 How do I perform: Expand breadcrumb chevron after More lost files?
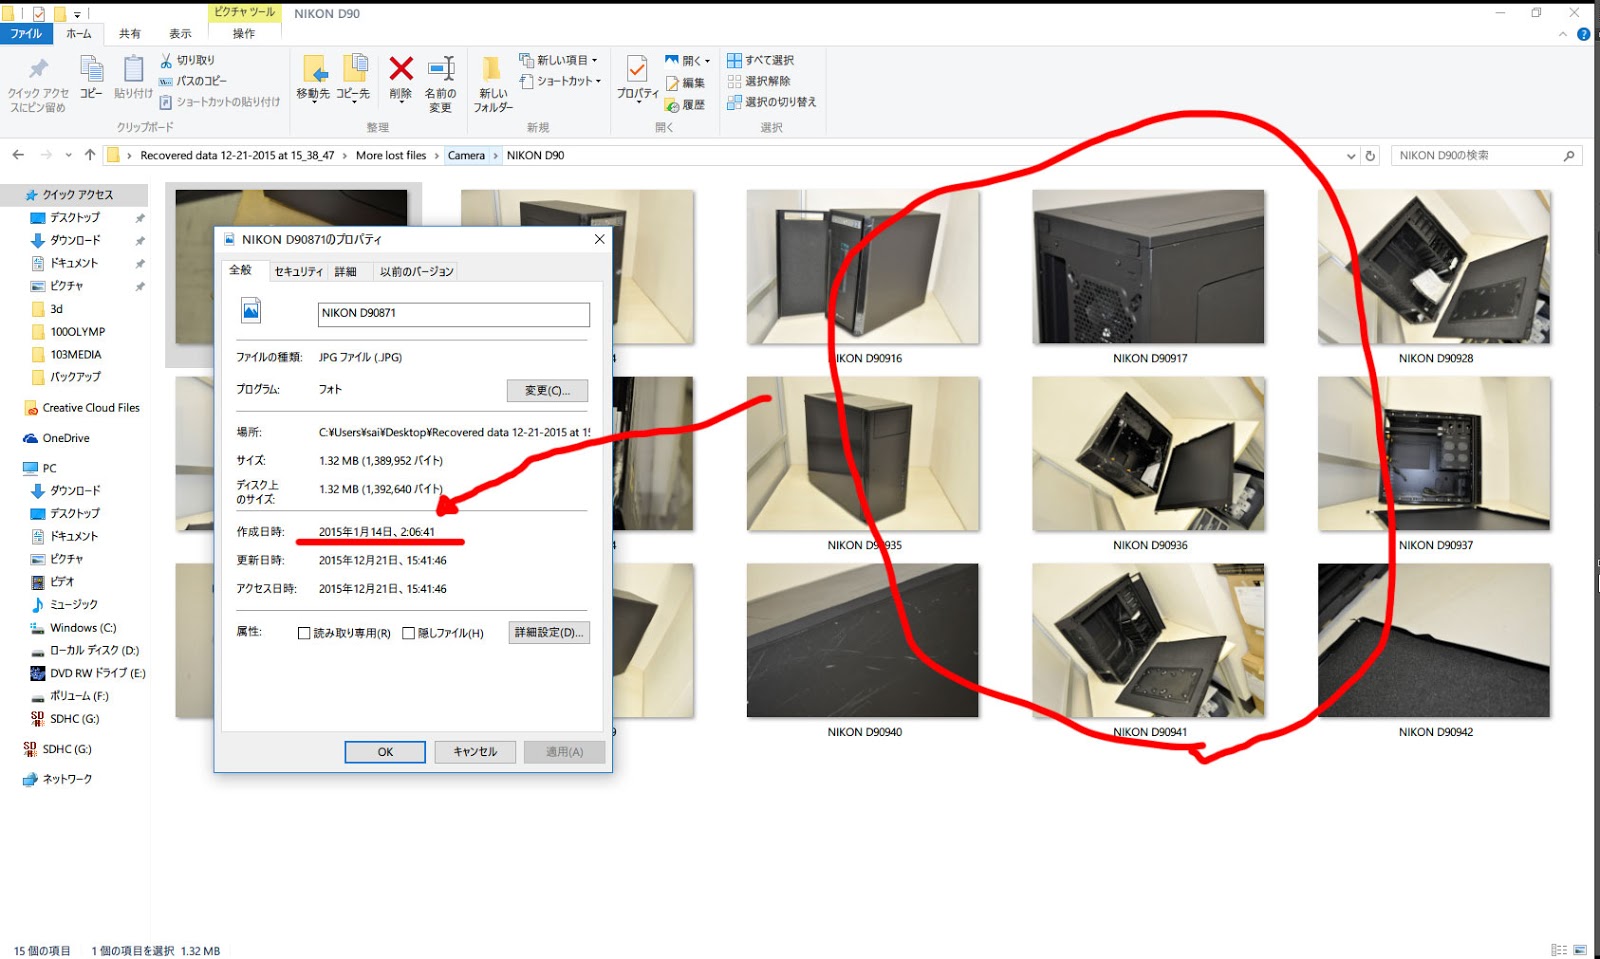[437, 156]
